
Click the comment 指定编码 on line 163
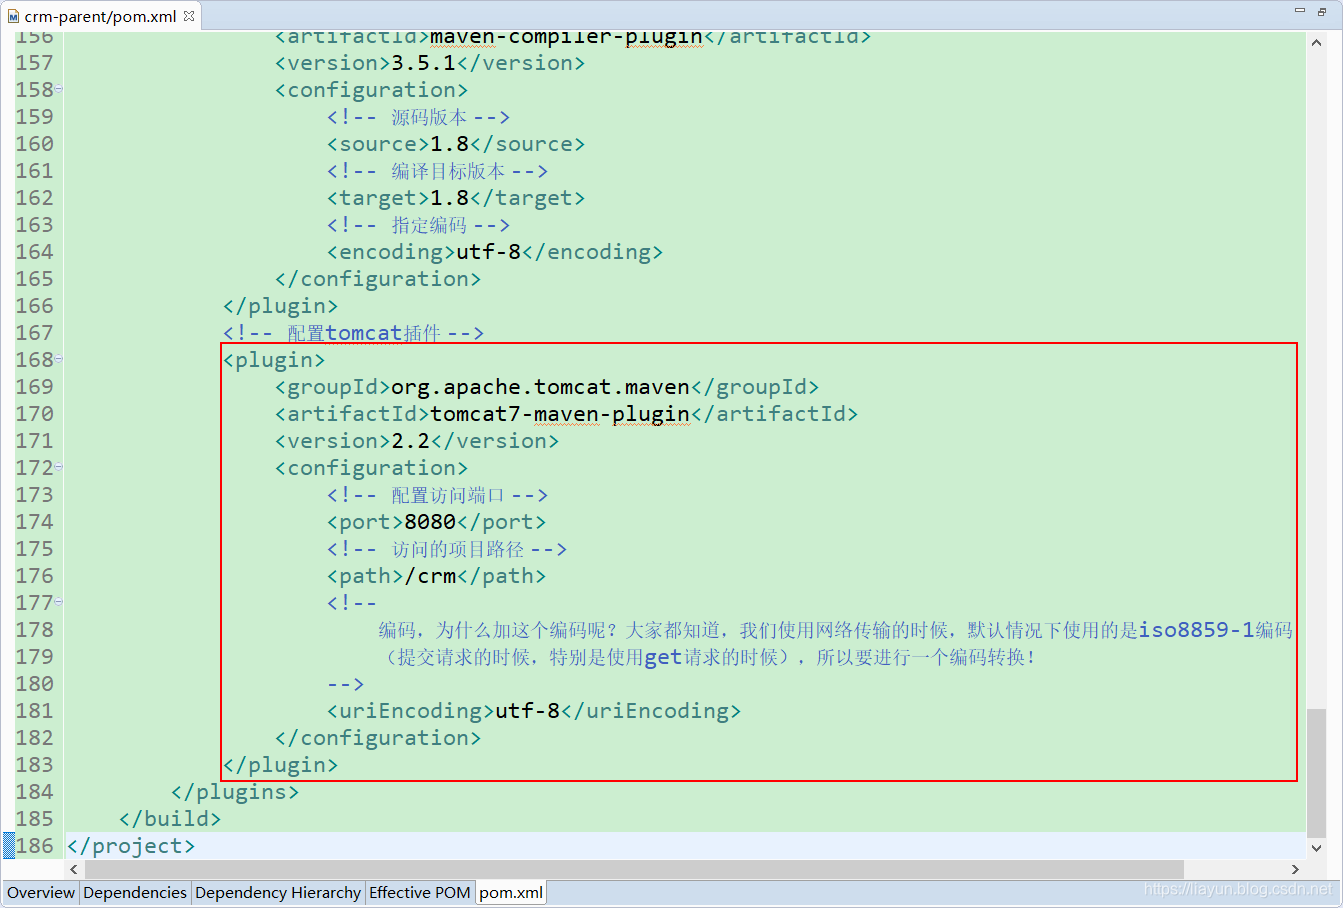pos(429,225)
